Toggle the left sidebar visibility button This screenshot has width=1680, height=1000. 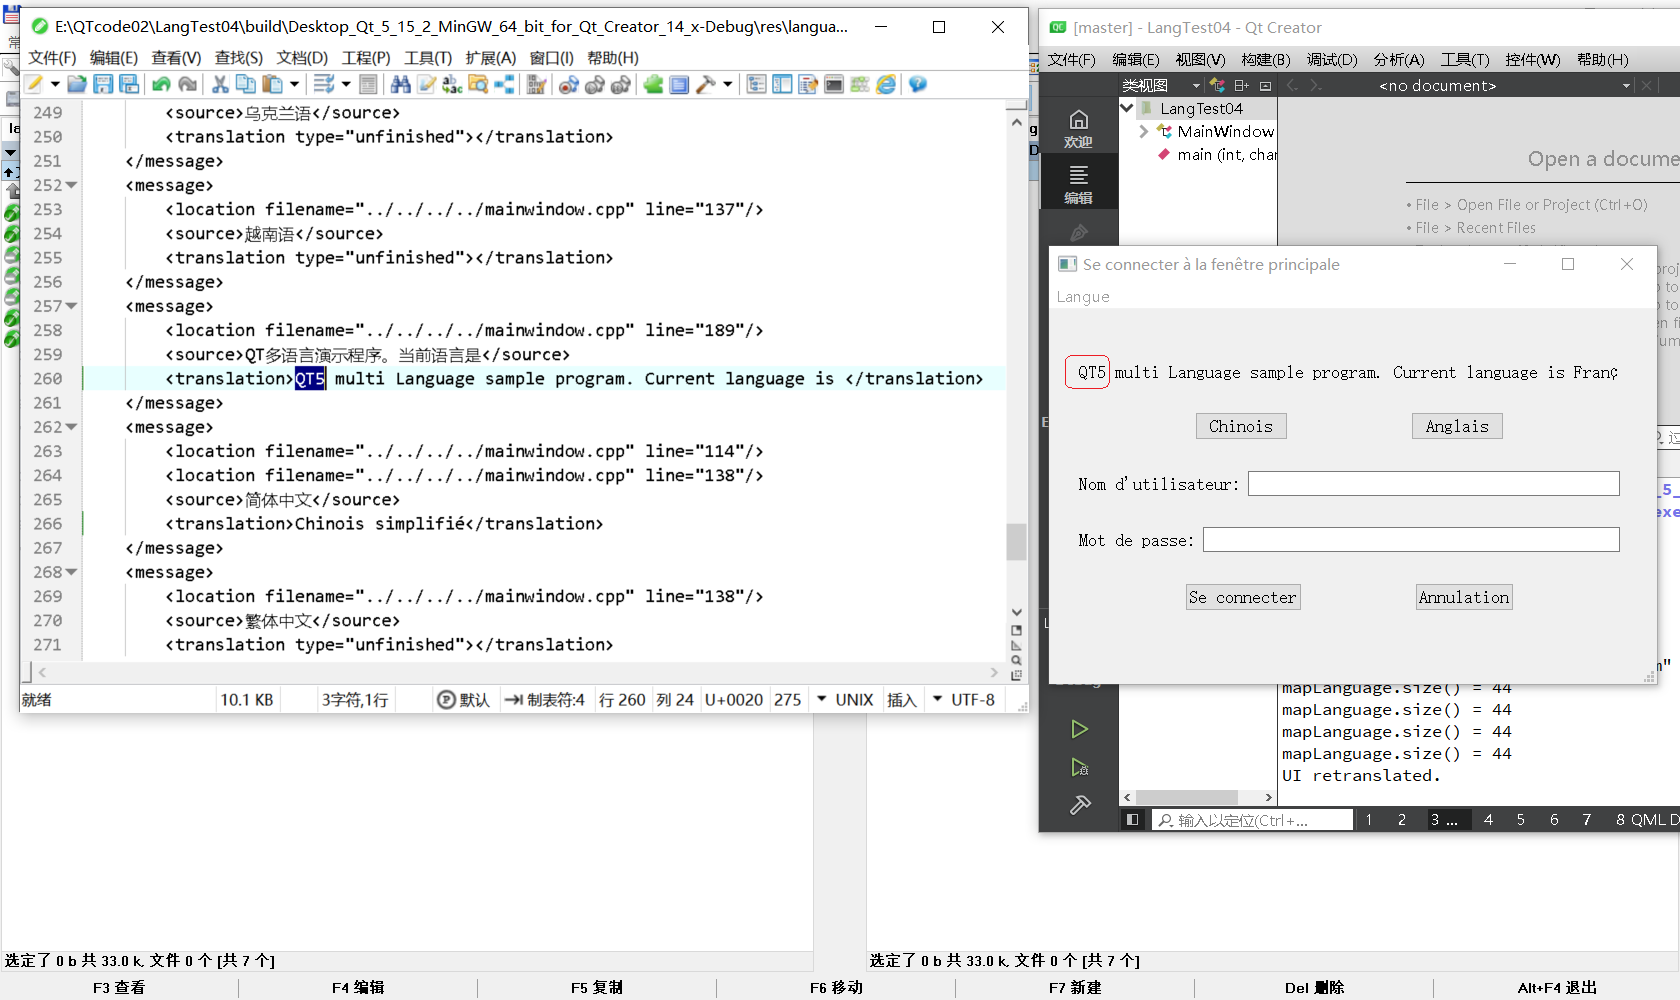[1132, 820]
